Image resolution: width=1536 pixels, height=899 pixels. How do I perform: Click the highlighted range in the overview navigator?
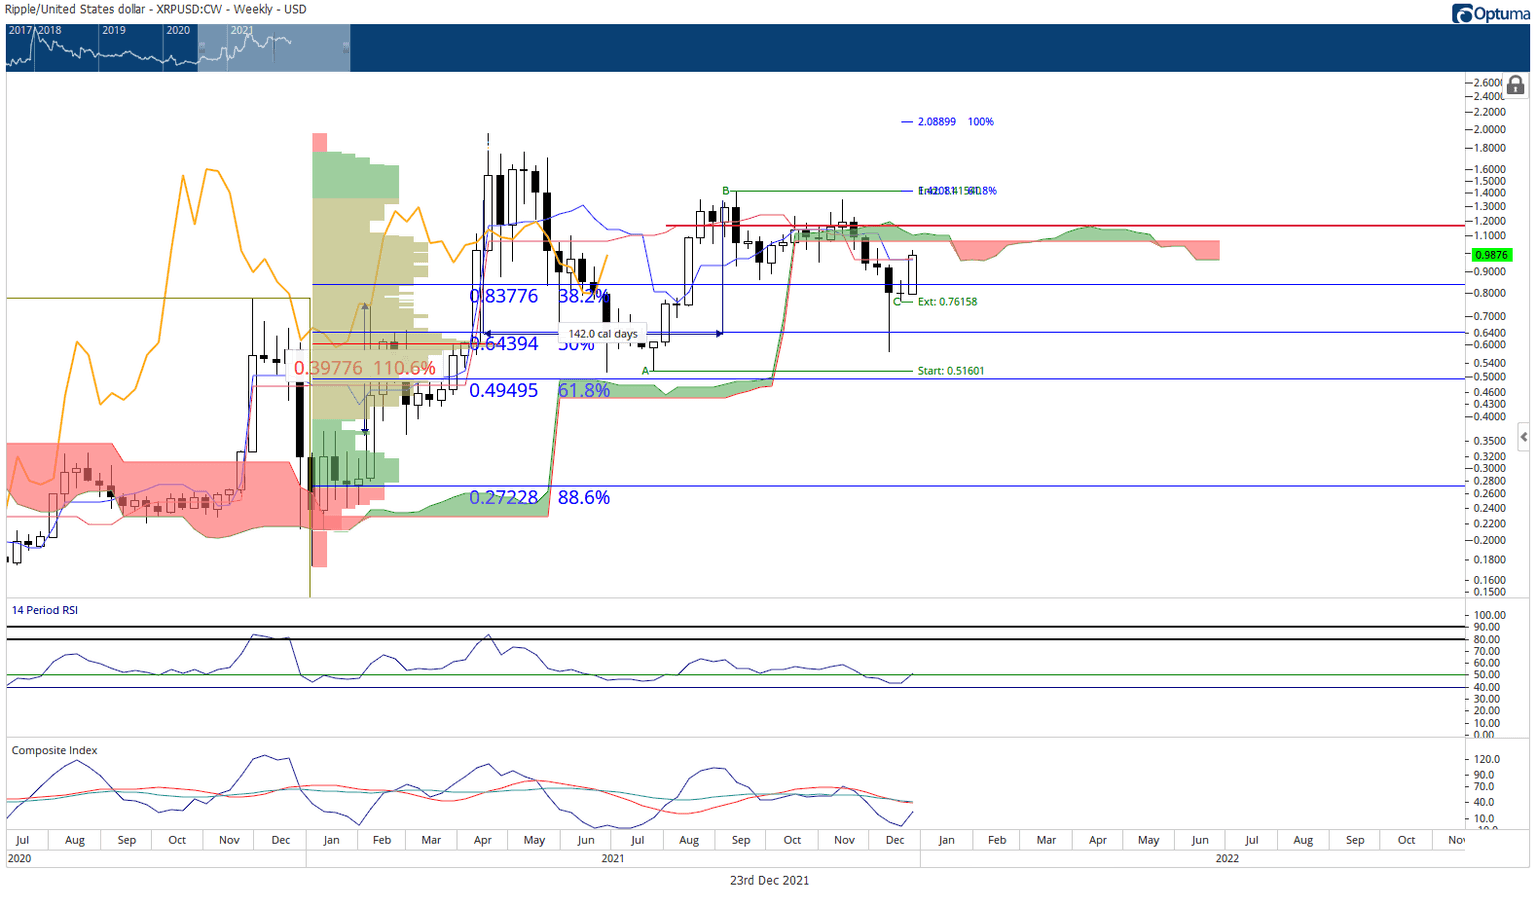(x=274, y=48)
